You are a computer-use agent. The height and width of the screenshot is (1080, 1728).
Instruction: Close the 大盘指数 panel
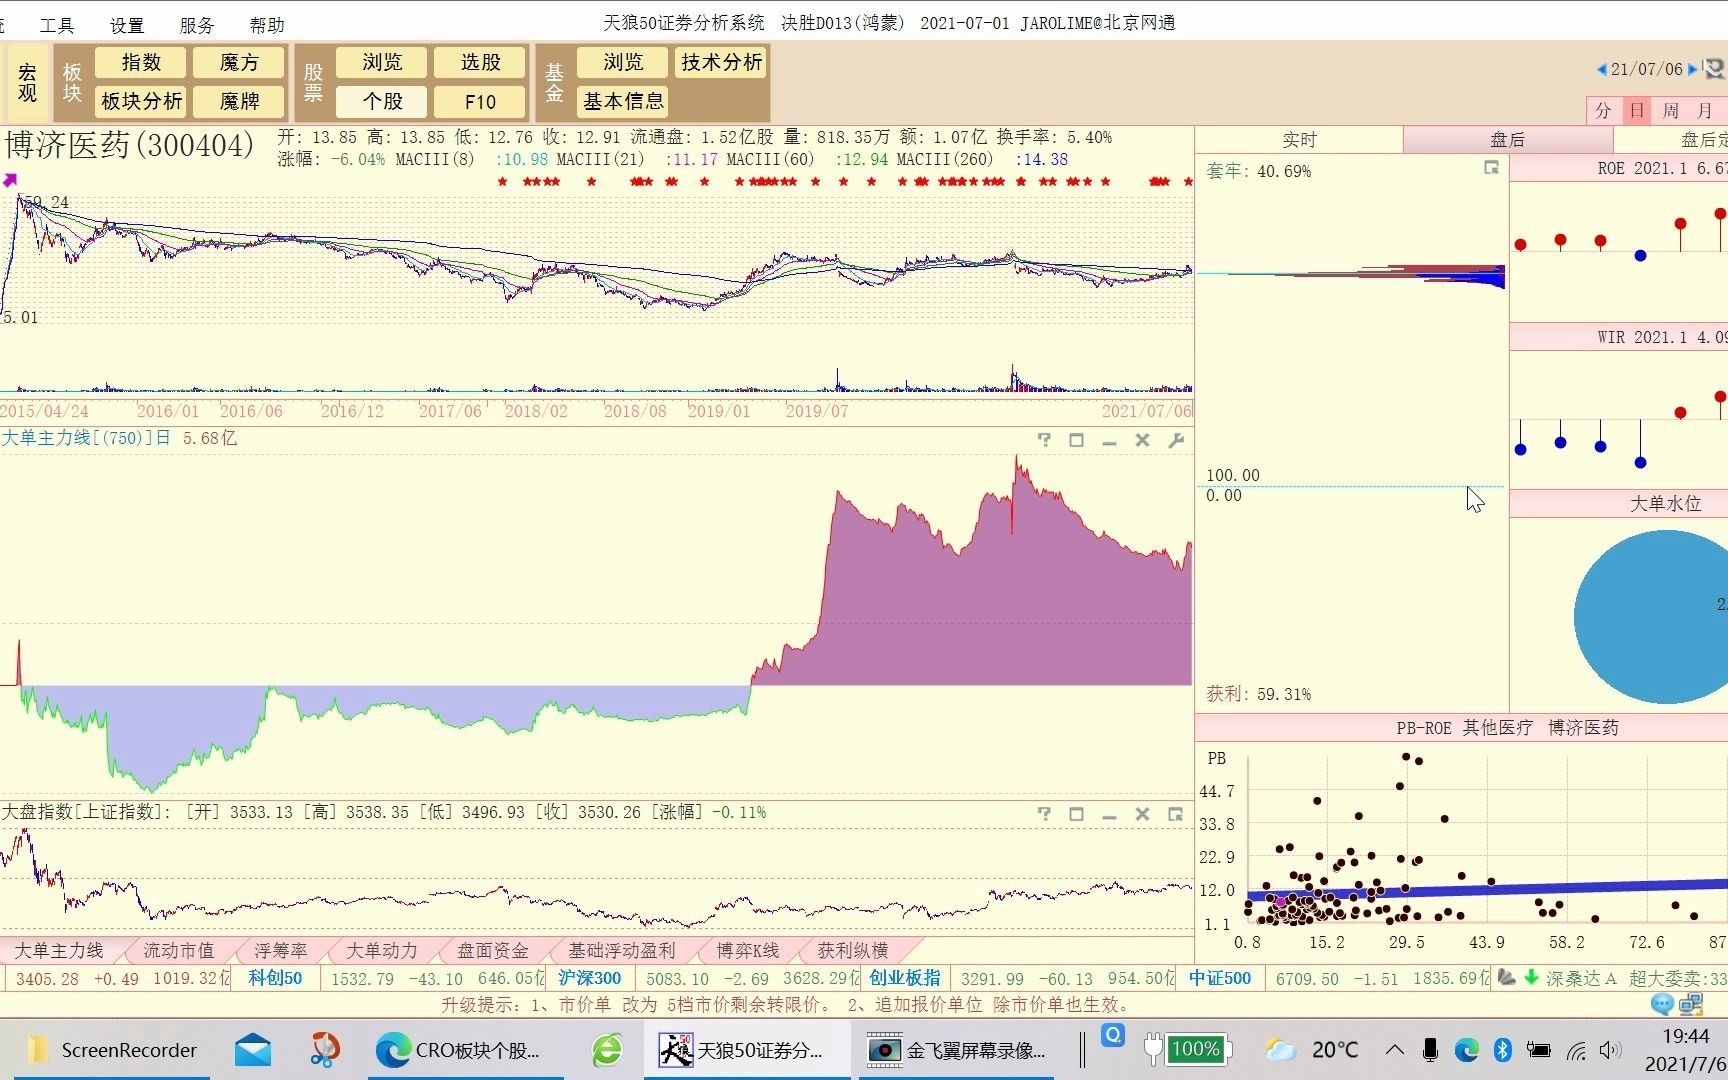[x=1142, y=814]
